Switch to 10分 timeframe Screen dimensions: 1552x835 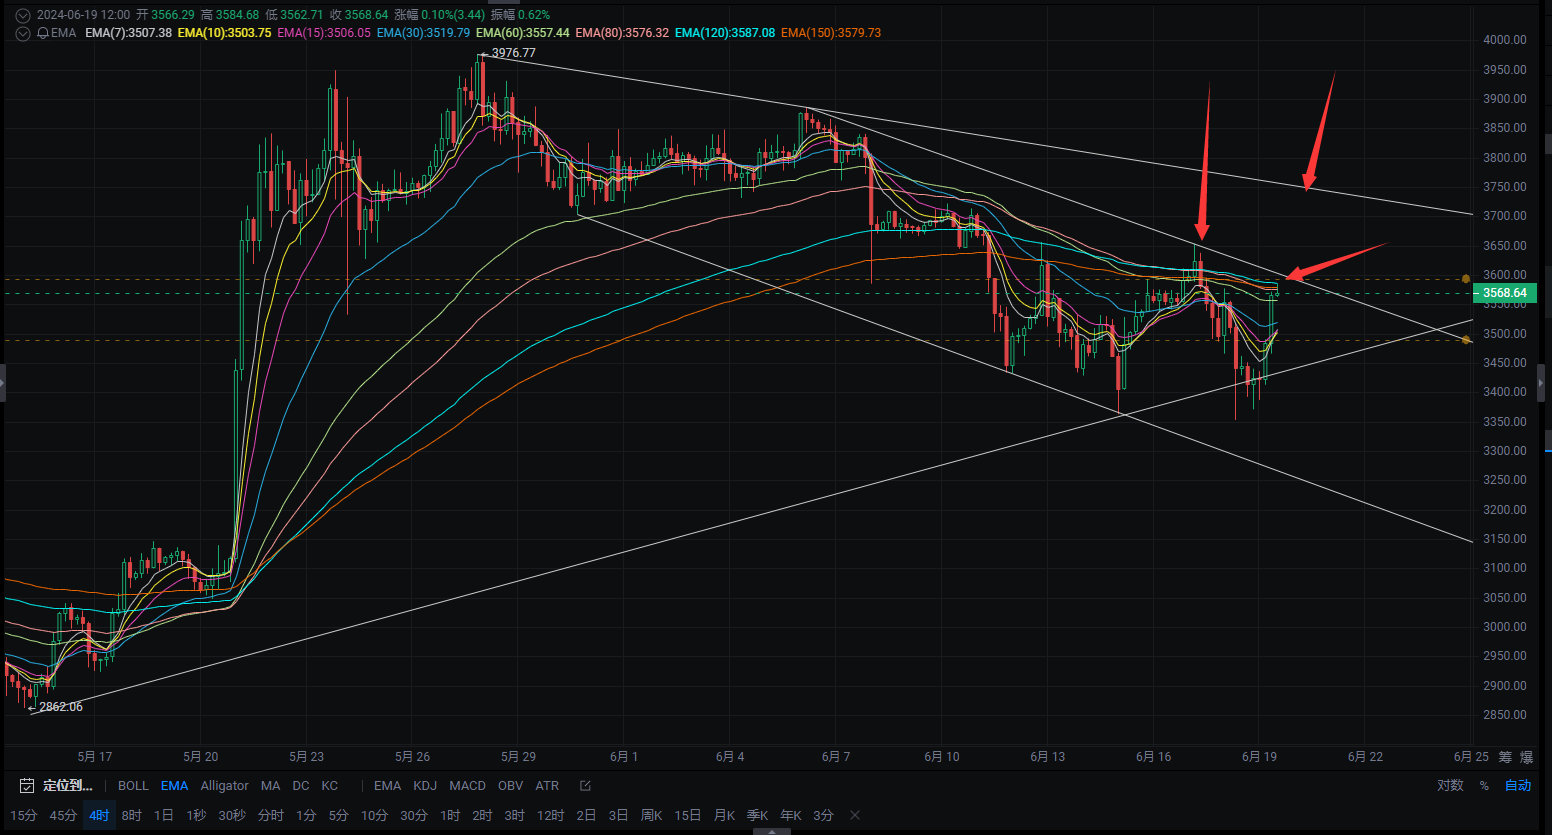(x=374, y=815)
